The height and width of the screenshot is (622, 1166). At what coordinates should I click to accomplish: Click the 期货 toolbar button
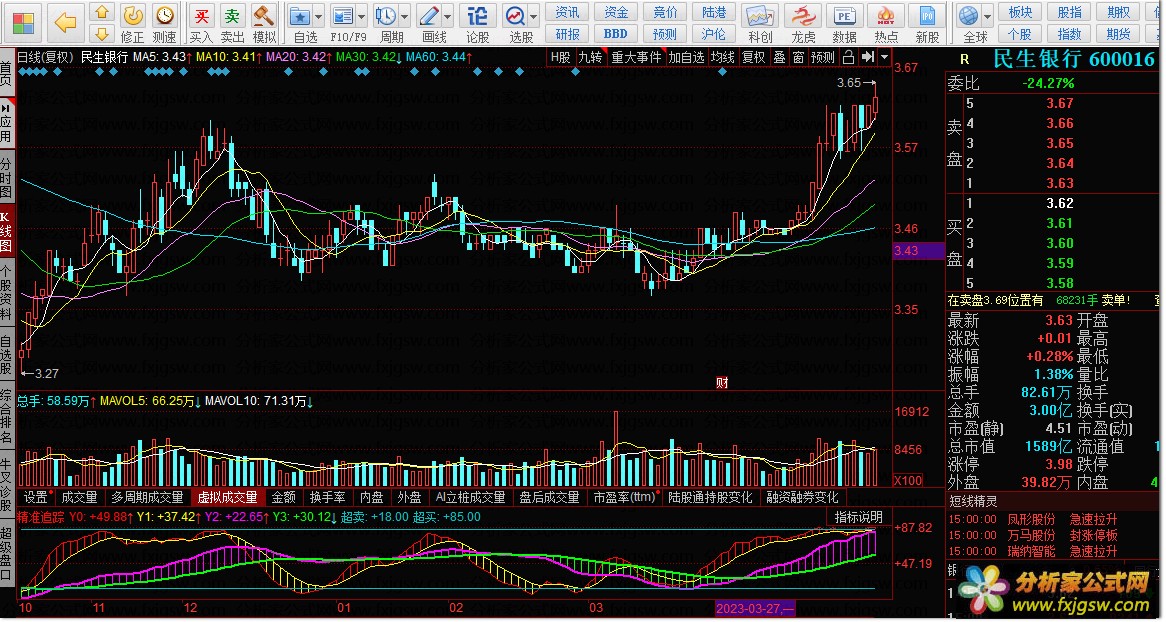(1118, 33)
